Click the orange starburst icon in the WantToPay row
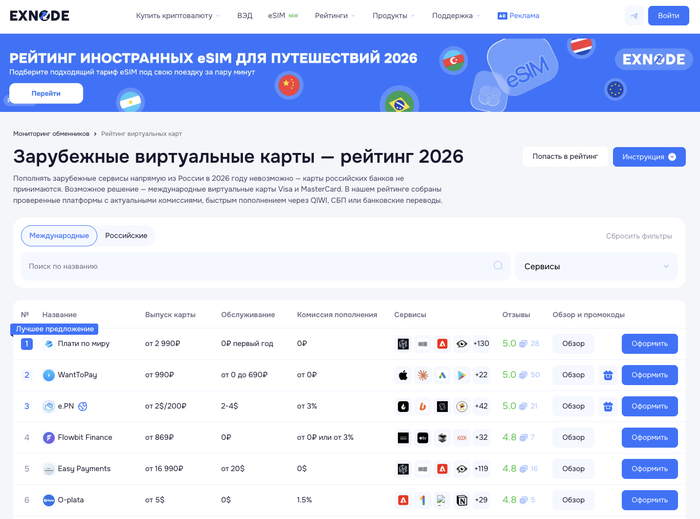 (x=422, y=375)
